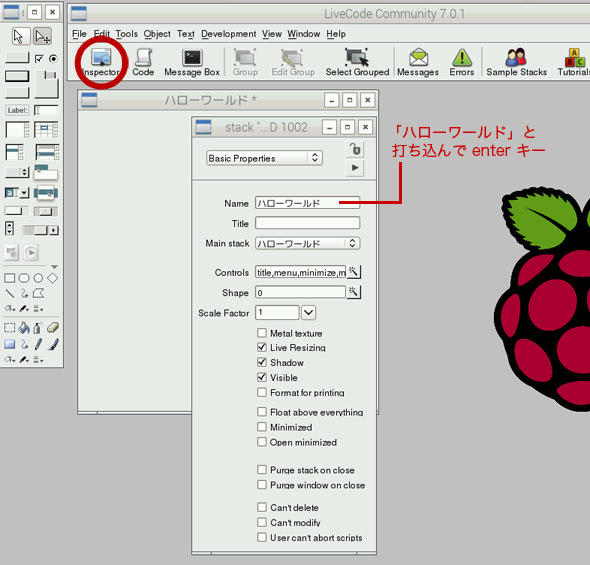590x565 pixels.
Task: Enable Purge stack on close
Action: (262, 470)
